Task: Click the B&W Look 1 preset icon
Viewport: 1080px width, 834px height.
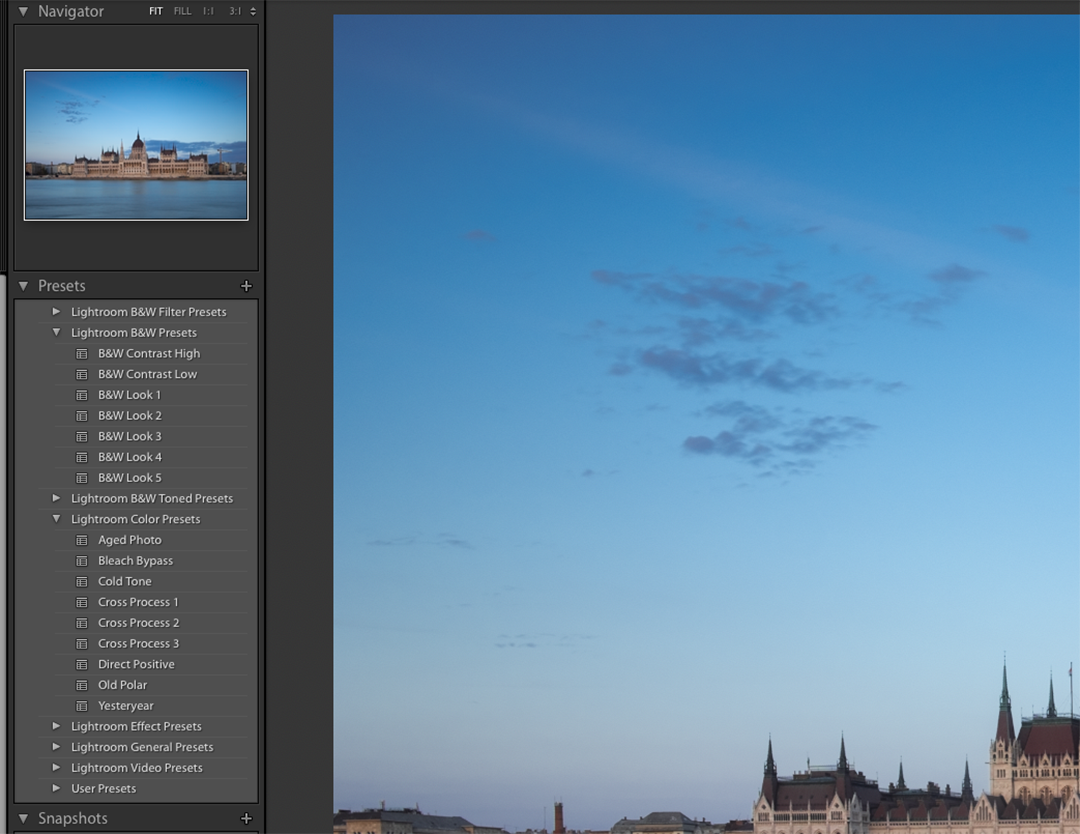Action: point(82,395)
